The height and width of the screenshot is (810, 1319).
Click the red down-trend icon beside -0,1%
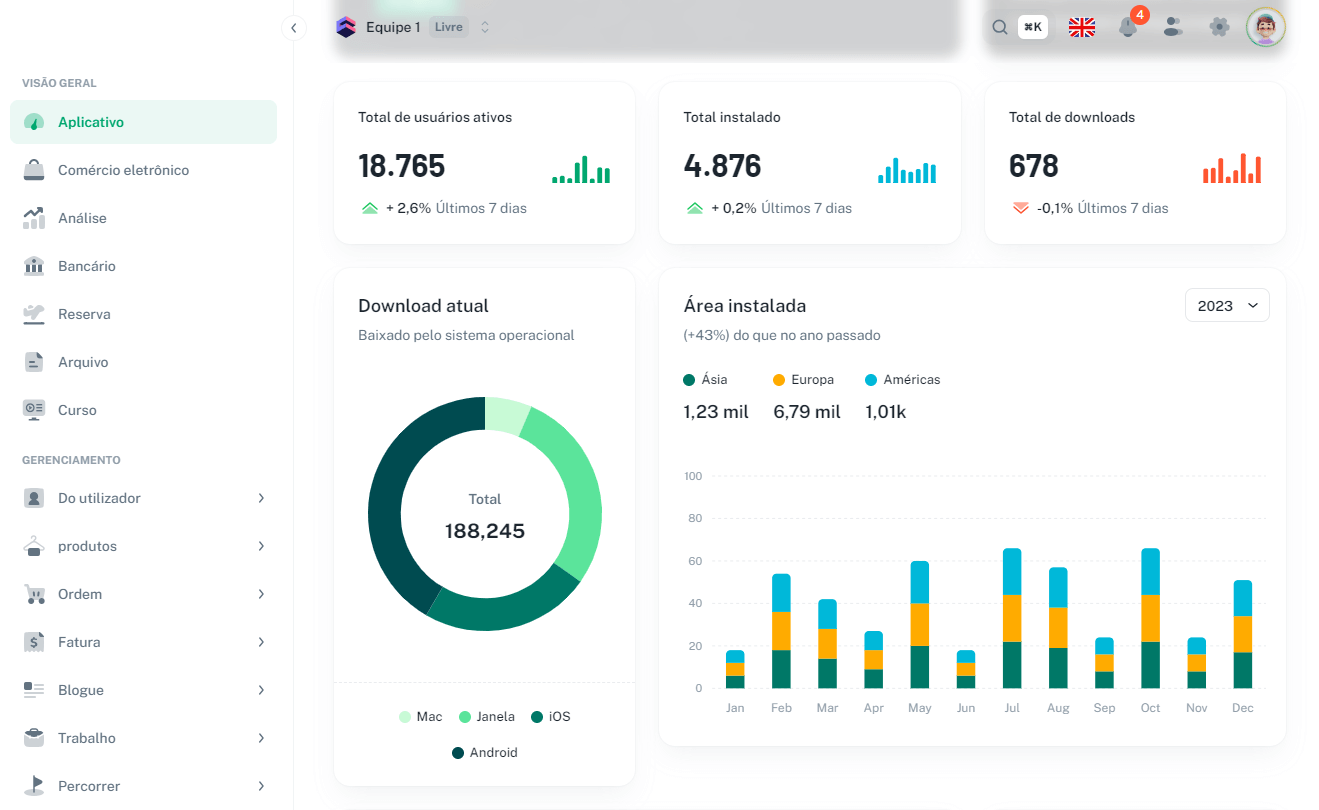pos(1021,208)
